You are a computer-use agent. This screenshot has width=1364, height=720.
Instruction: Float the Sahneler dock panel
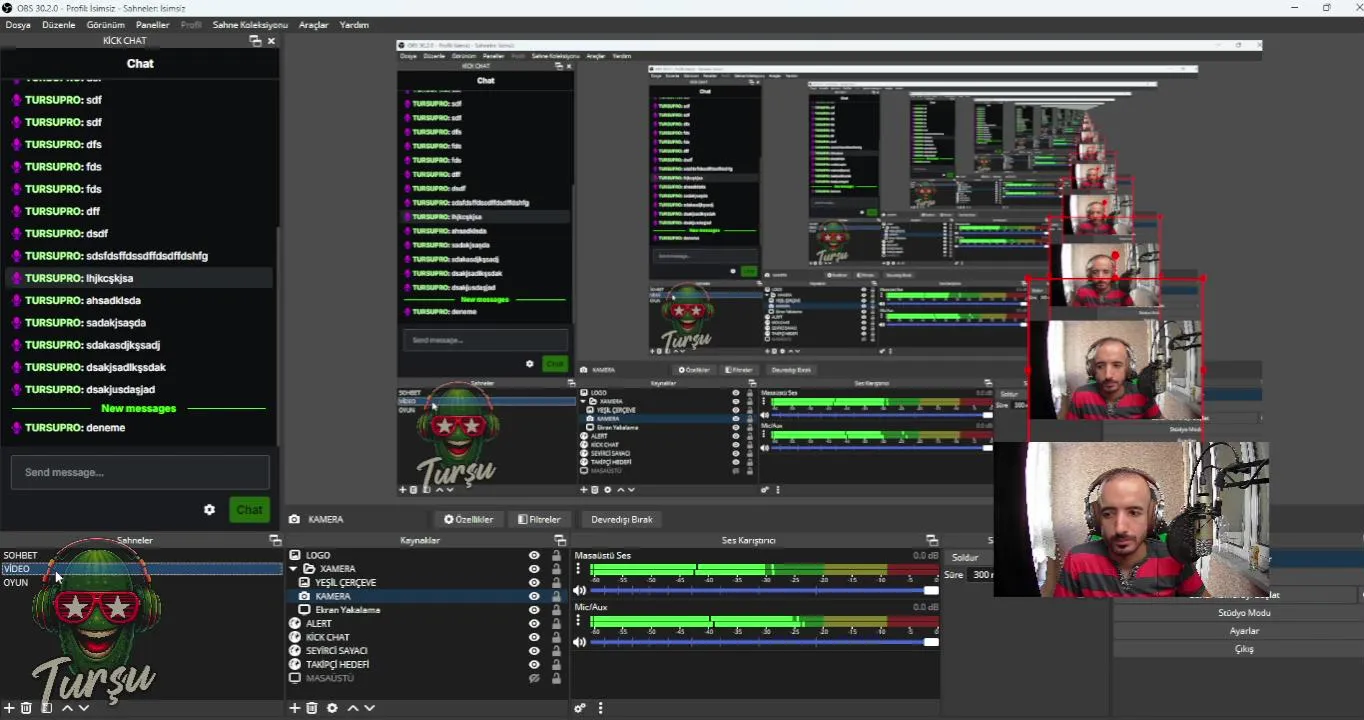click(275, 540)
